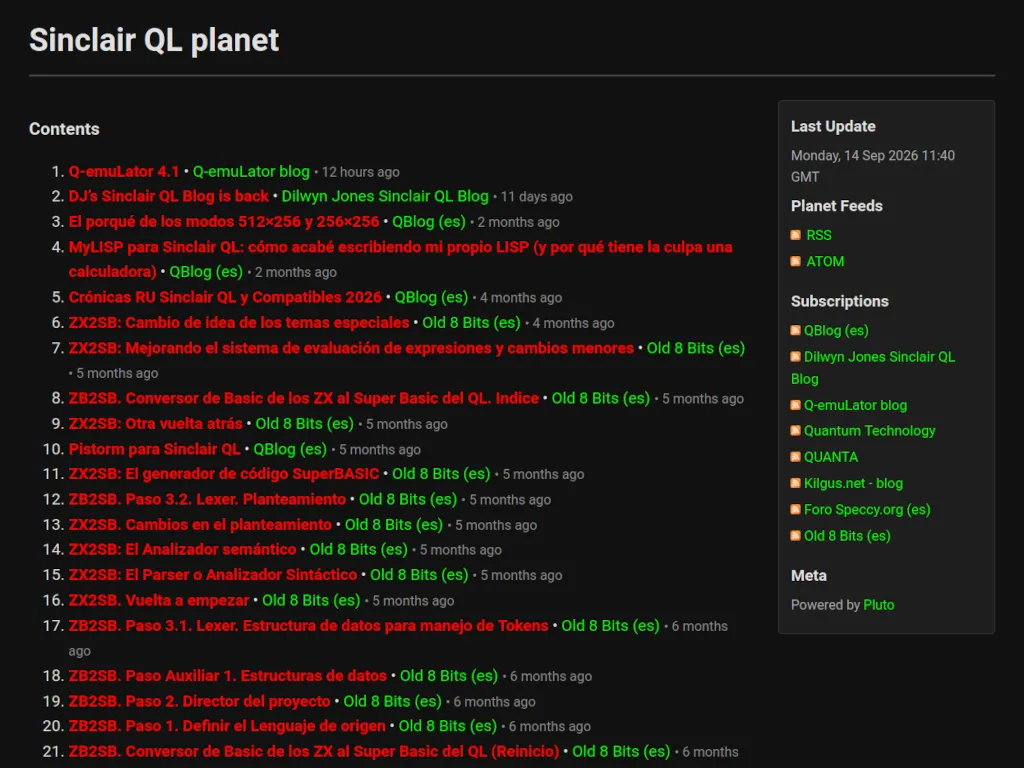Open ZX2SB. Vuelta a empezar
Screen dimensions: 1024x768
159,601
